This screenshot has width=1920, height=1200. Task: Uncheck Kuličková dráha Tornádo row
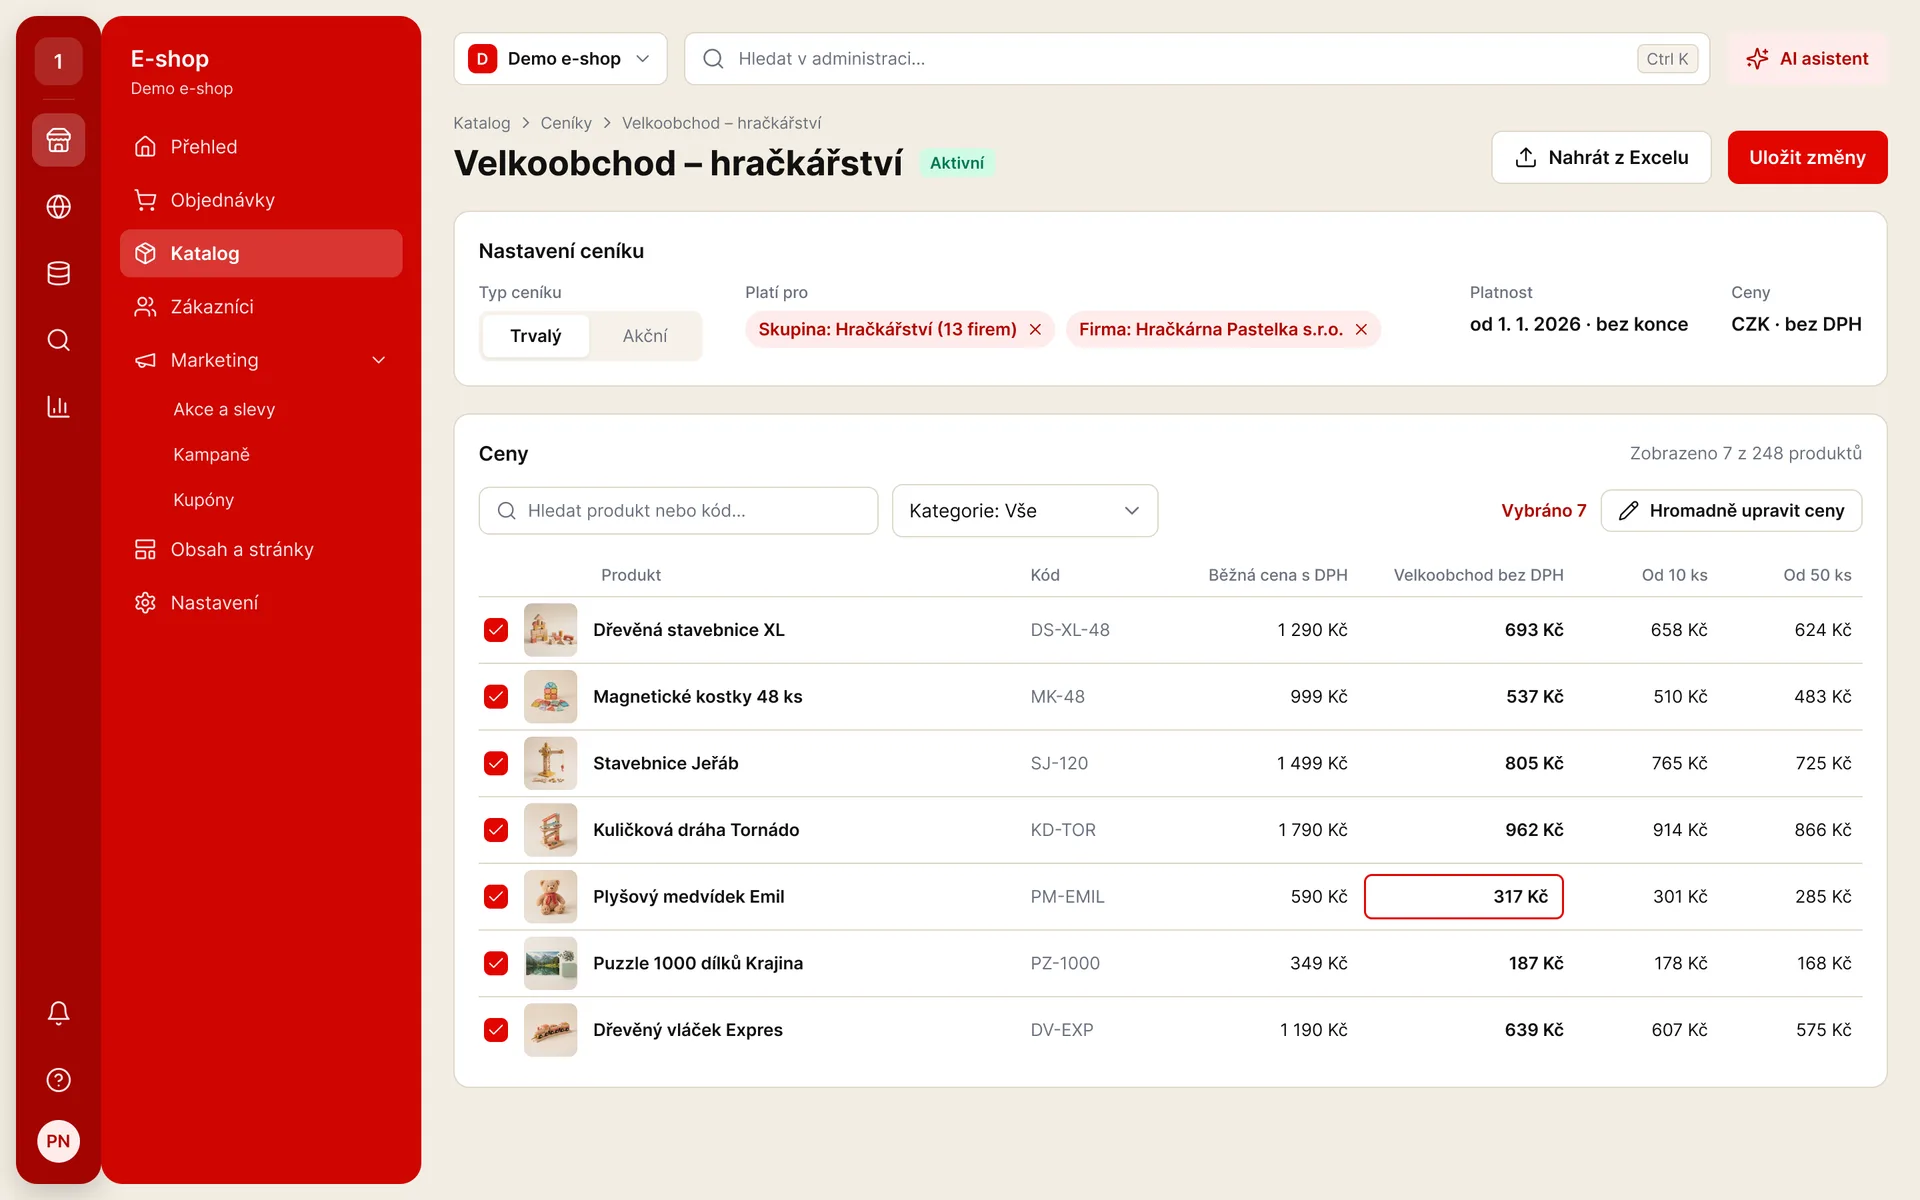[x=496, y=830]
